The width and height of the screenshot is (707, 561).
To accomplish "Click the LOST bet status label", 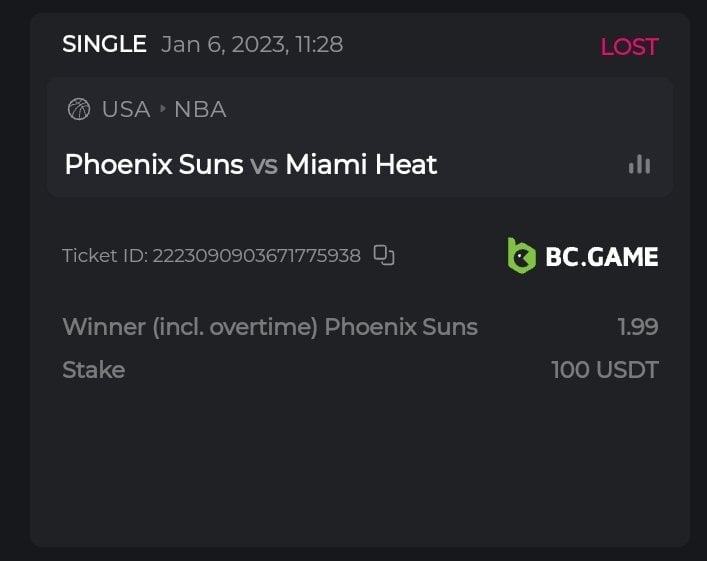I will 629,46.
